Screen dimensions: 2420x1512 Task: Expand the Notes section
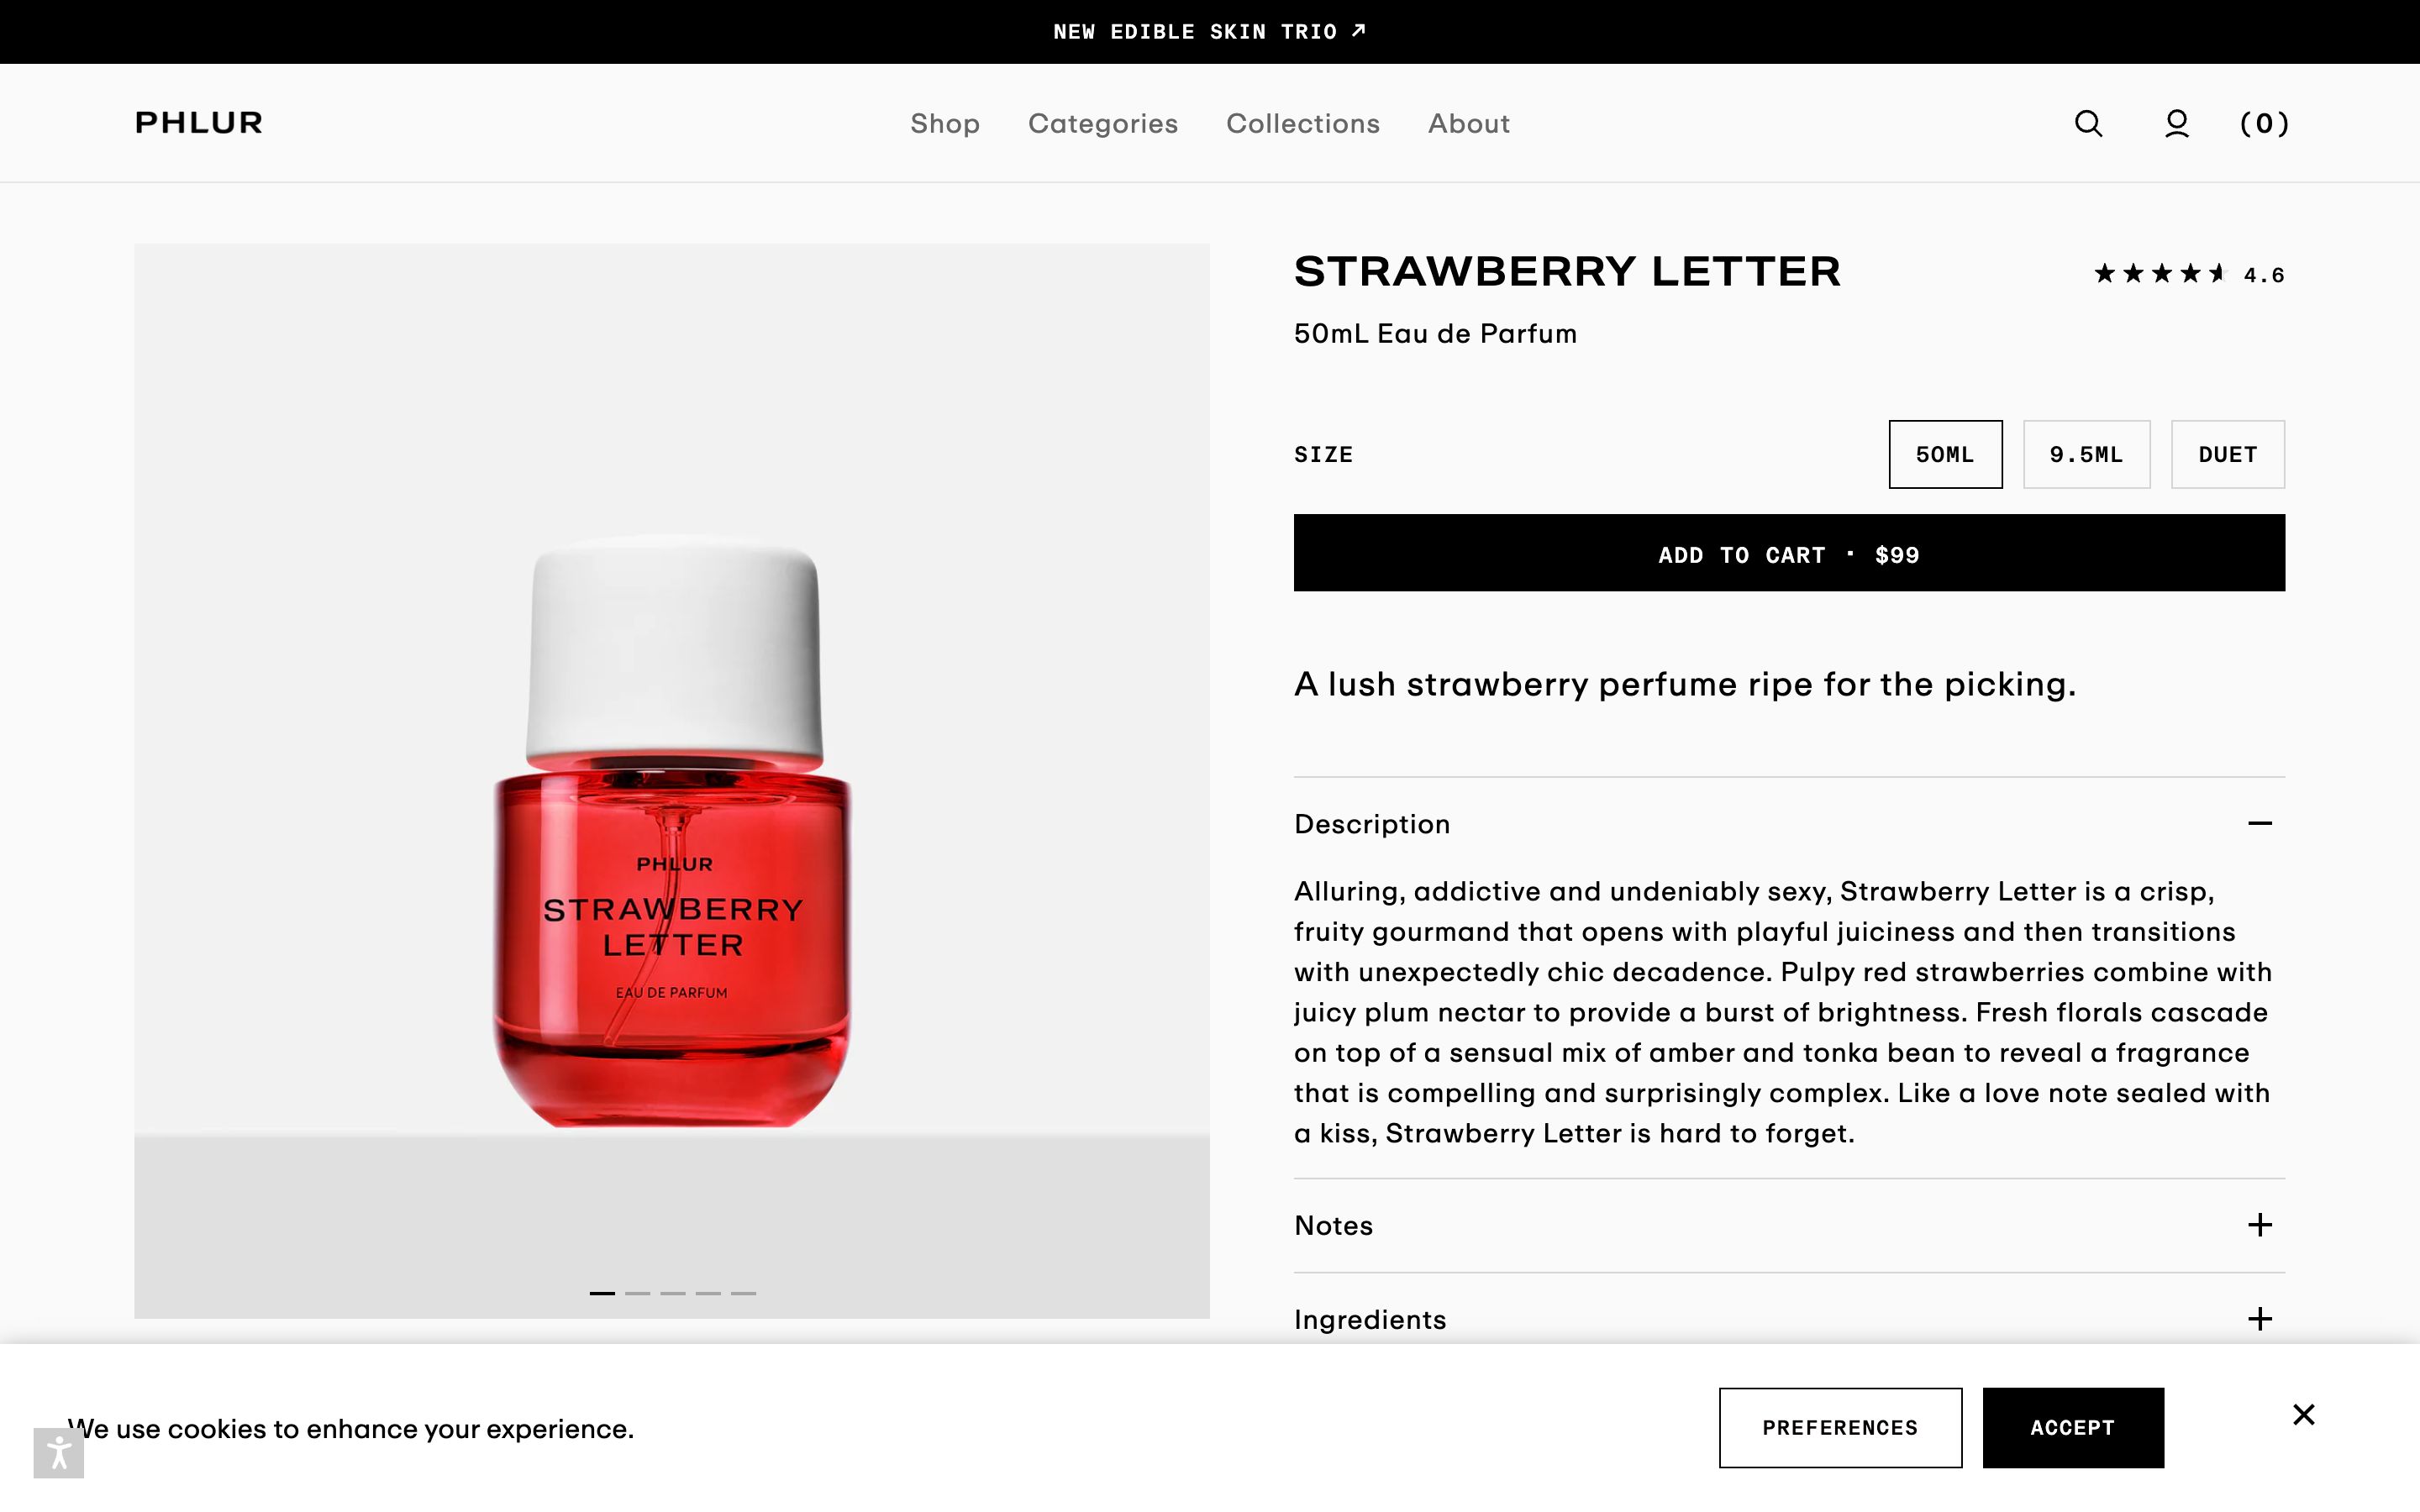2259,1225
